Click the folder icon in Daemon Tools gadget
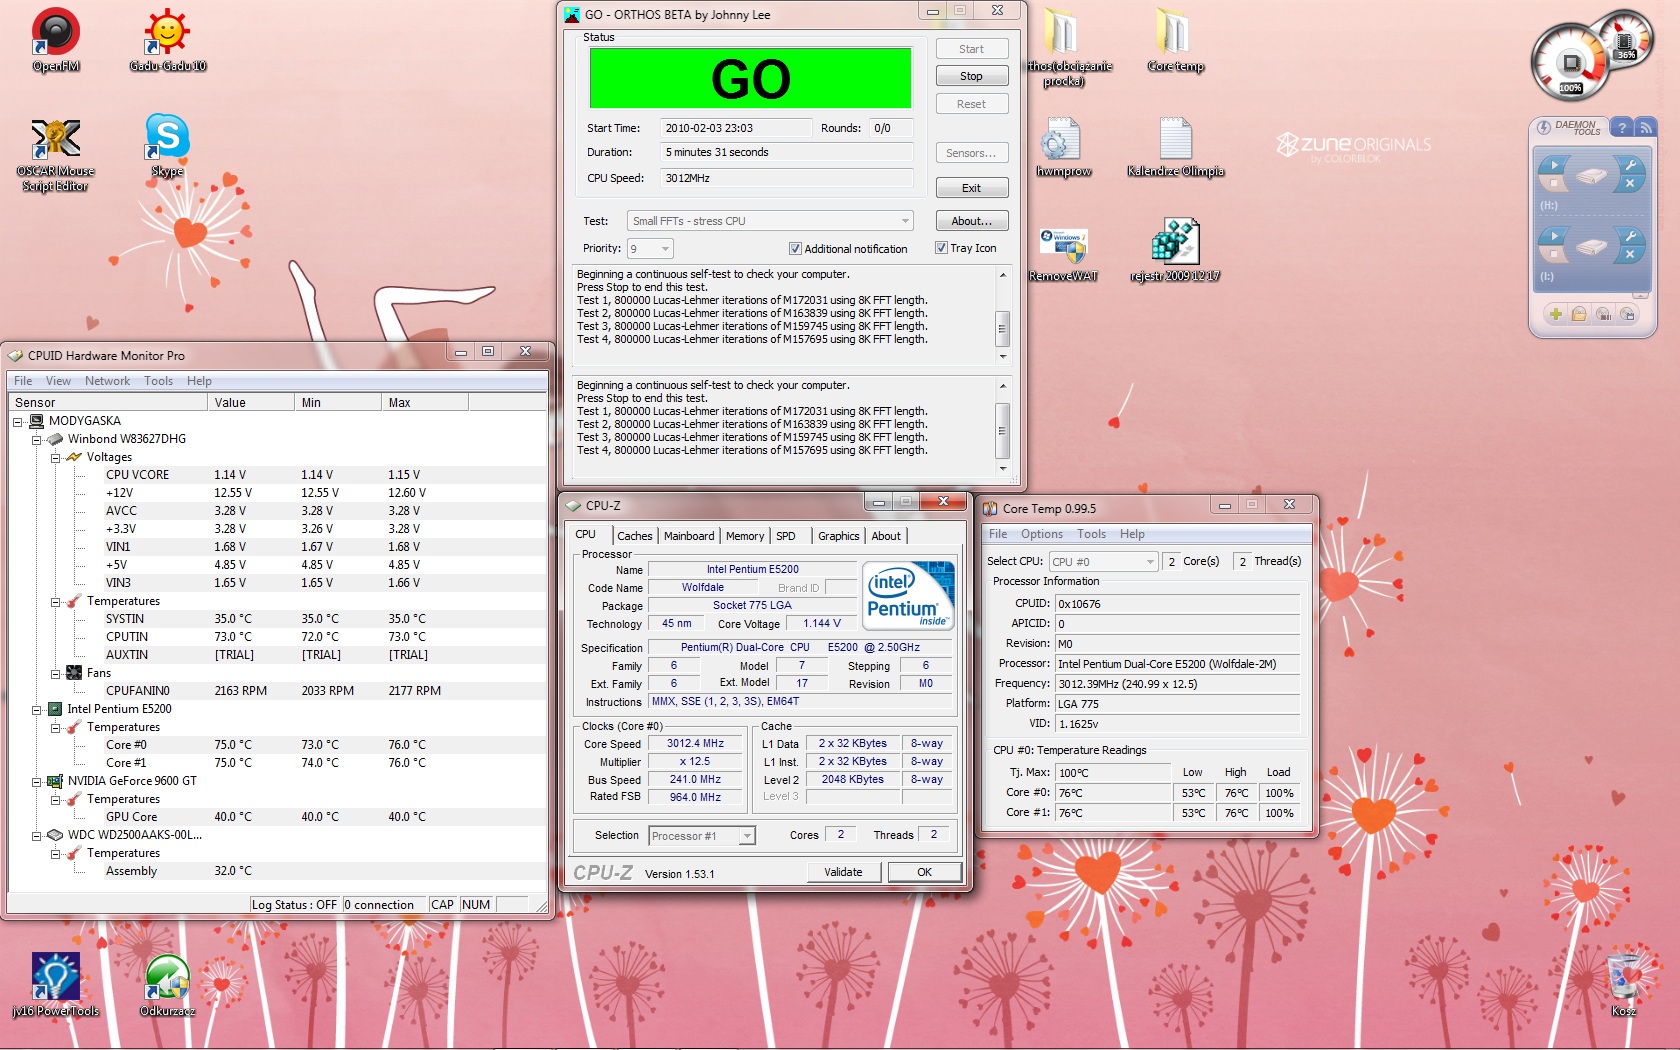1680x1050 pixels. coord(1579,314)
